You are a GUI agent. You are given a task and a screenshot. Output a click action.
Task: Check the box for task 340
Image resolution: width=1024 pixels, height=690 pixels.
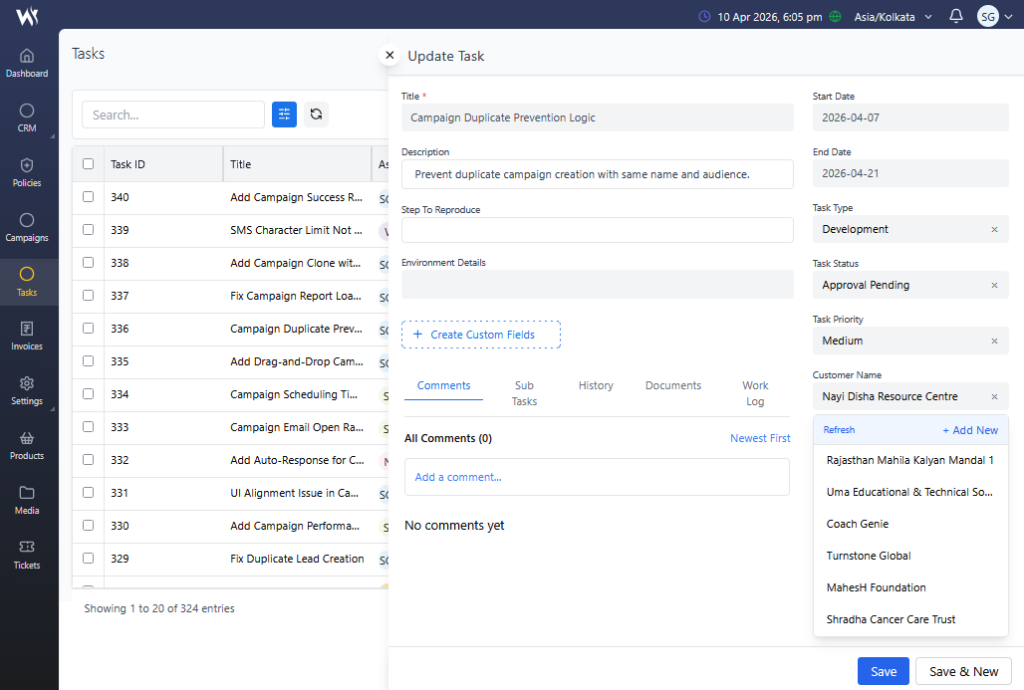tap(88, 197)
